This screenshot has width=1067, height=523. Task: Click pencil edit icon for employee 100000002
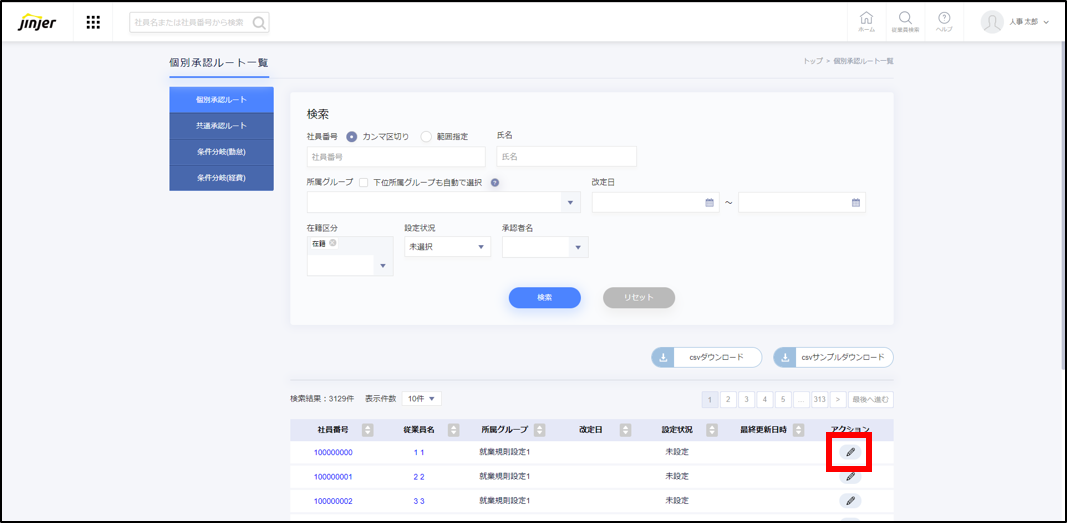coord(850,500)
